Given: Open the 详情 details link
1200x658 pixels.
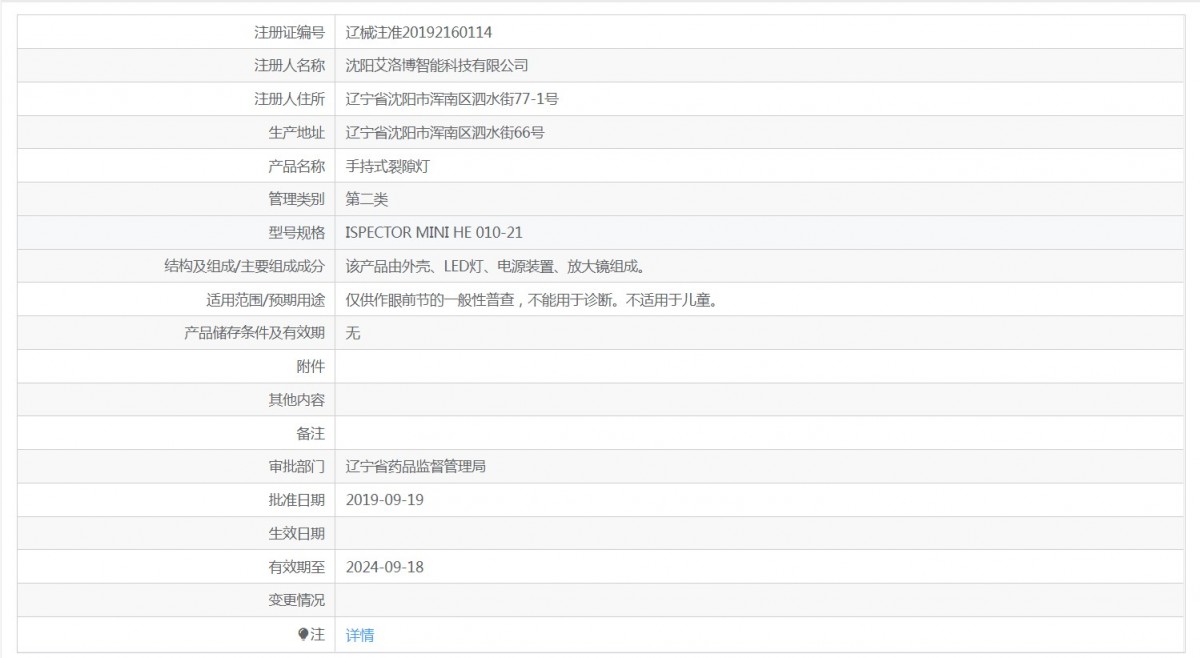Looking at the screenshot, I should tap(360, 635).
